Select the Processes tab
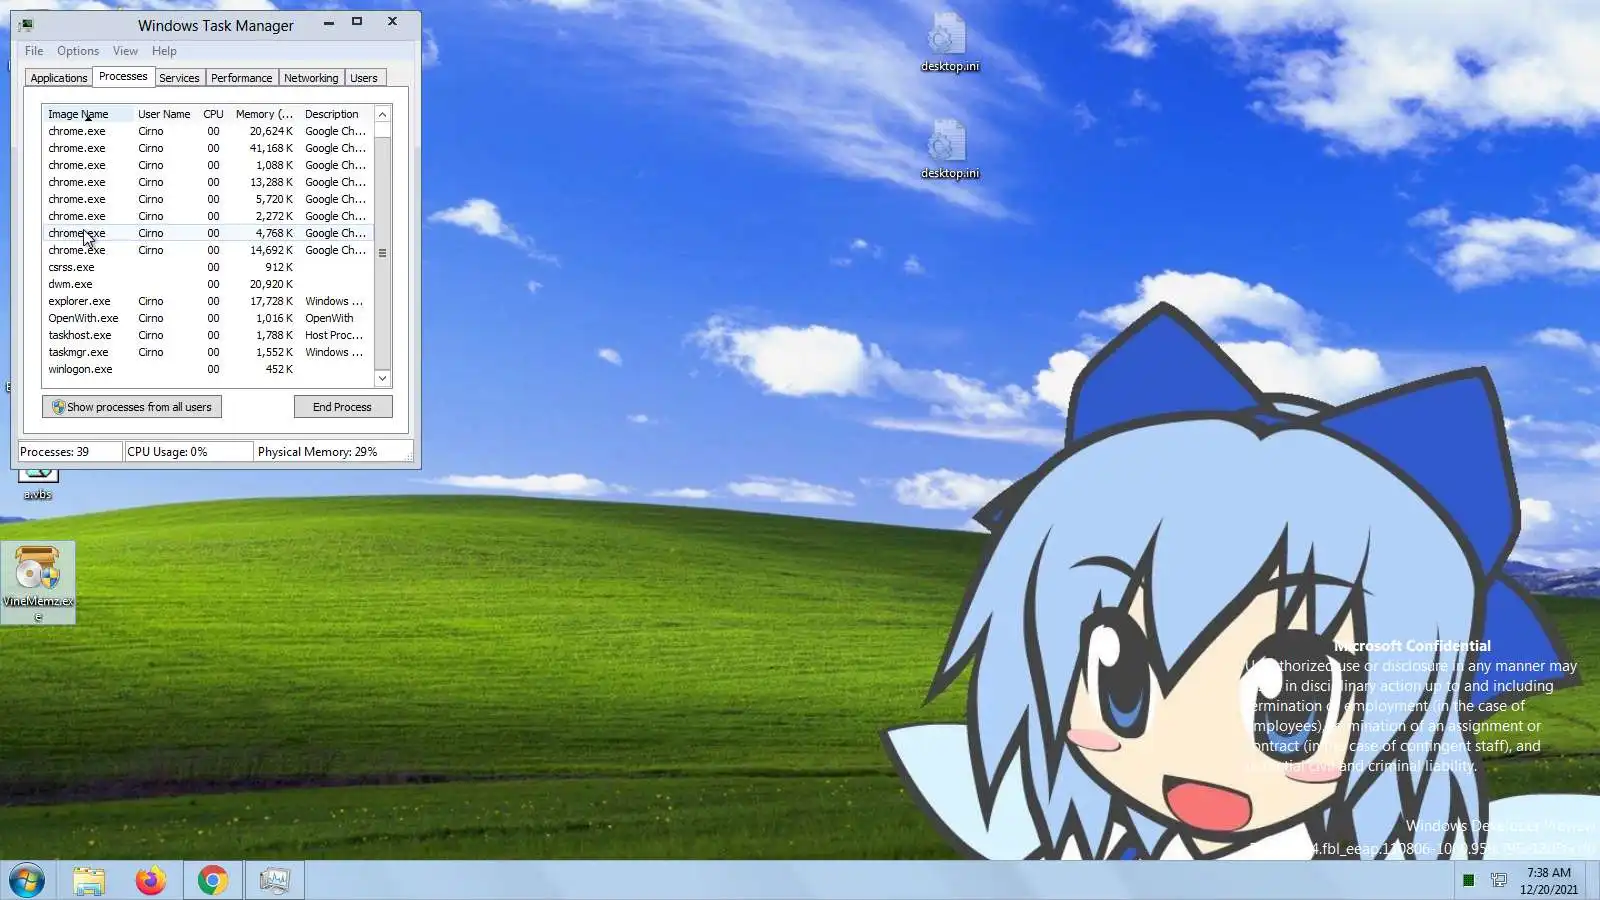 (x=123, y=76)
